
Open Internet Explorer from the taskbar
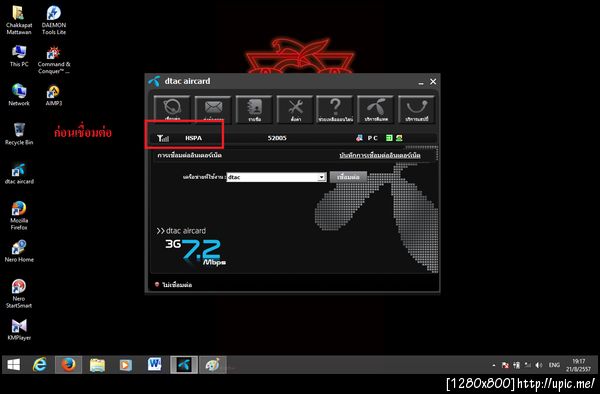tap(40, 365)
